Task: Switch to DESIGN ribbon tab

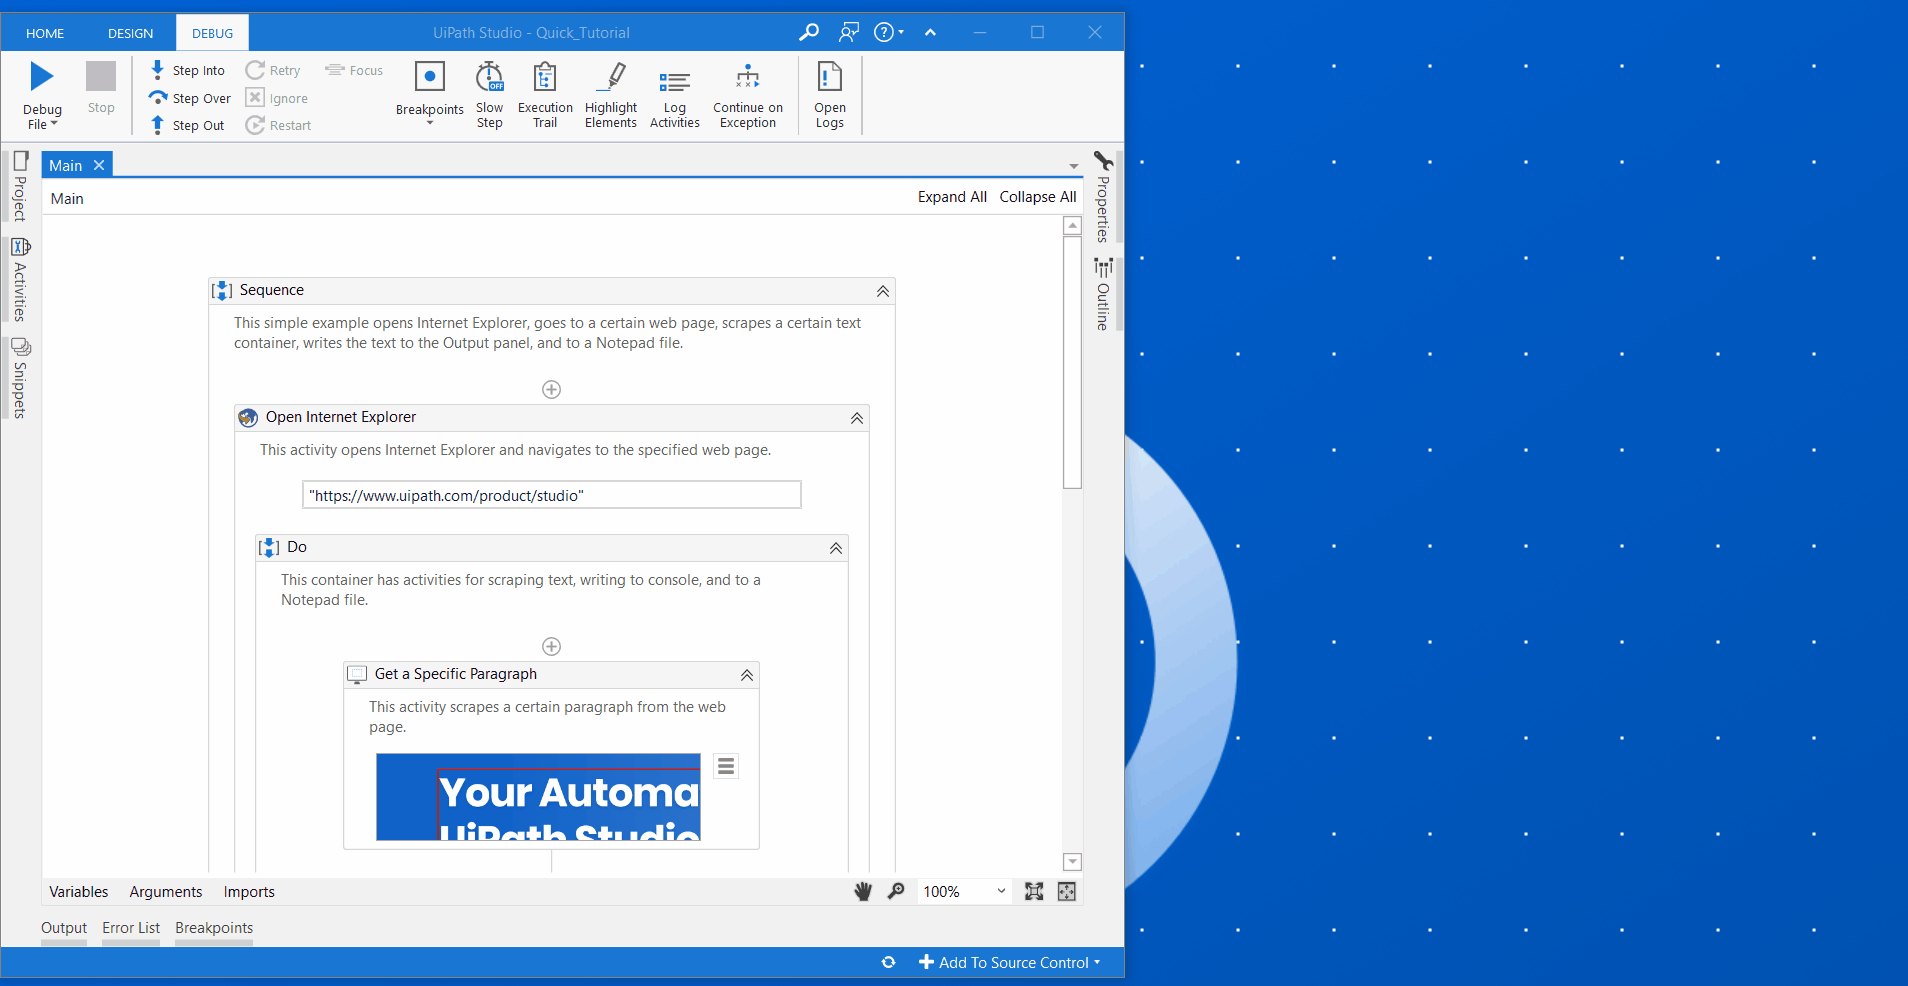Action: (131, 33)
